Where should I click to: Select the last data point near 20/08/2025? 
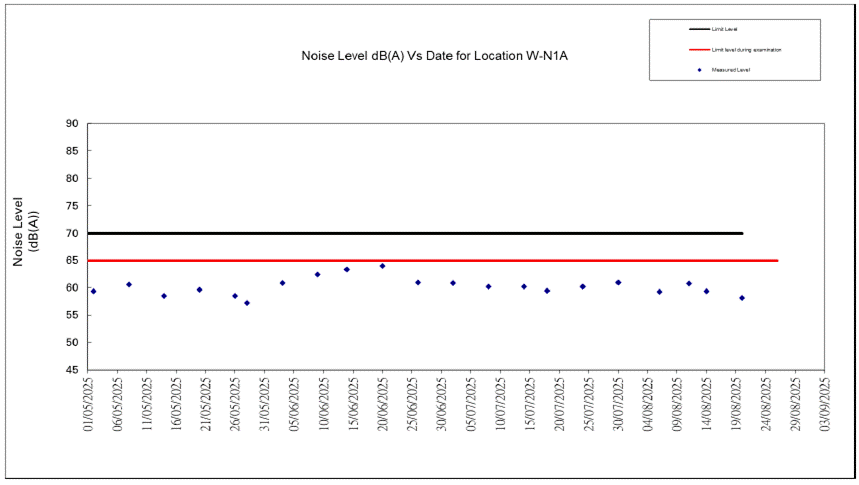click(742, 298)
